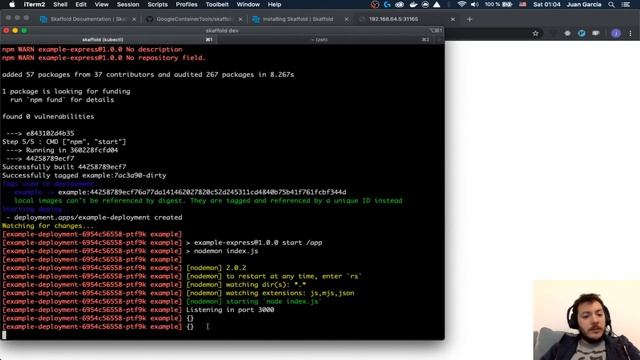Open the Shell menu
640x360 pixels.
[60, 4]
